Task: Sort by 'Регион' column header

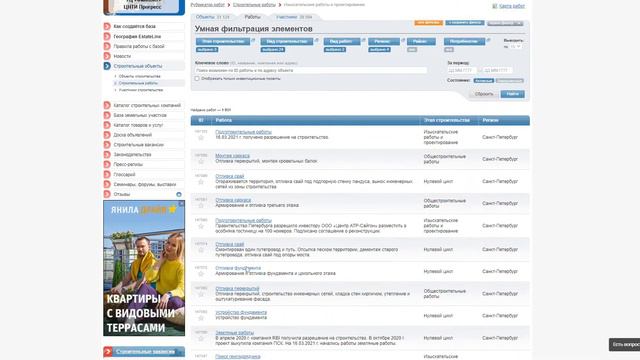Action: pyautogui.click(x=490, y=120)
